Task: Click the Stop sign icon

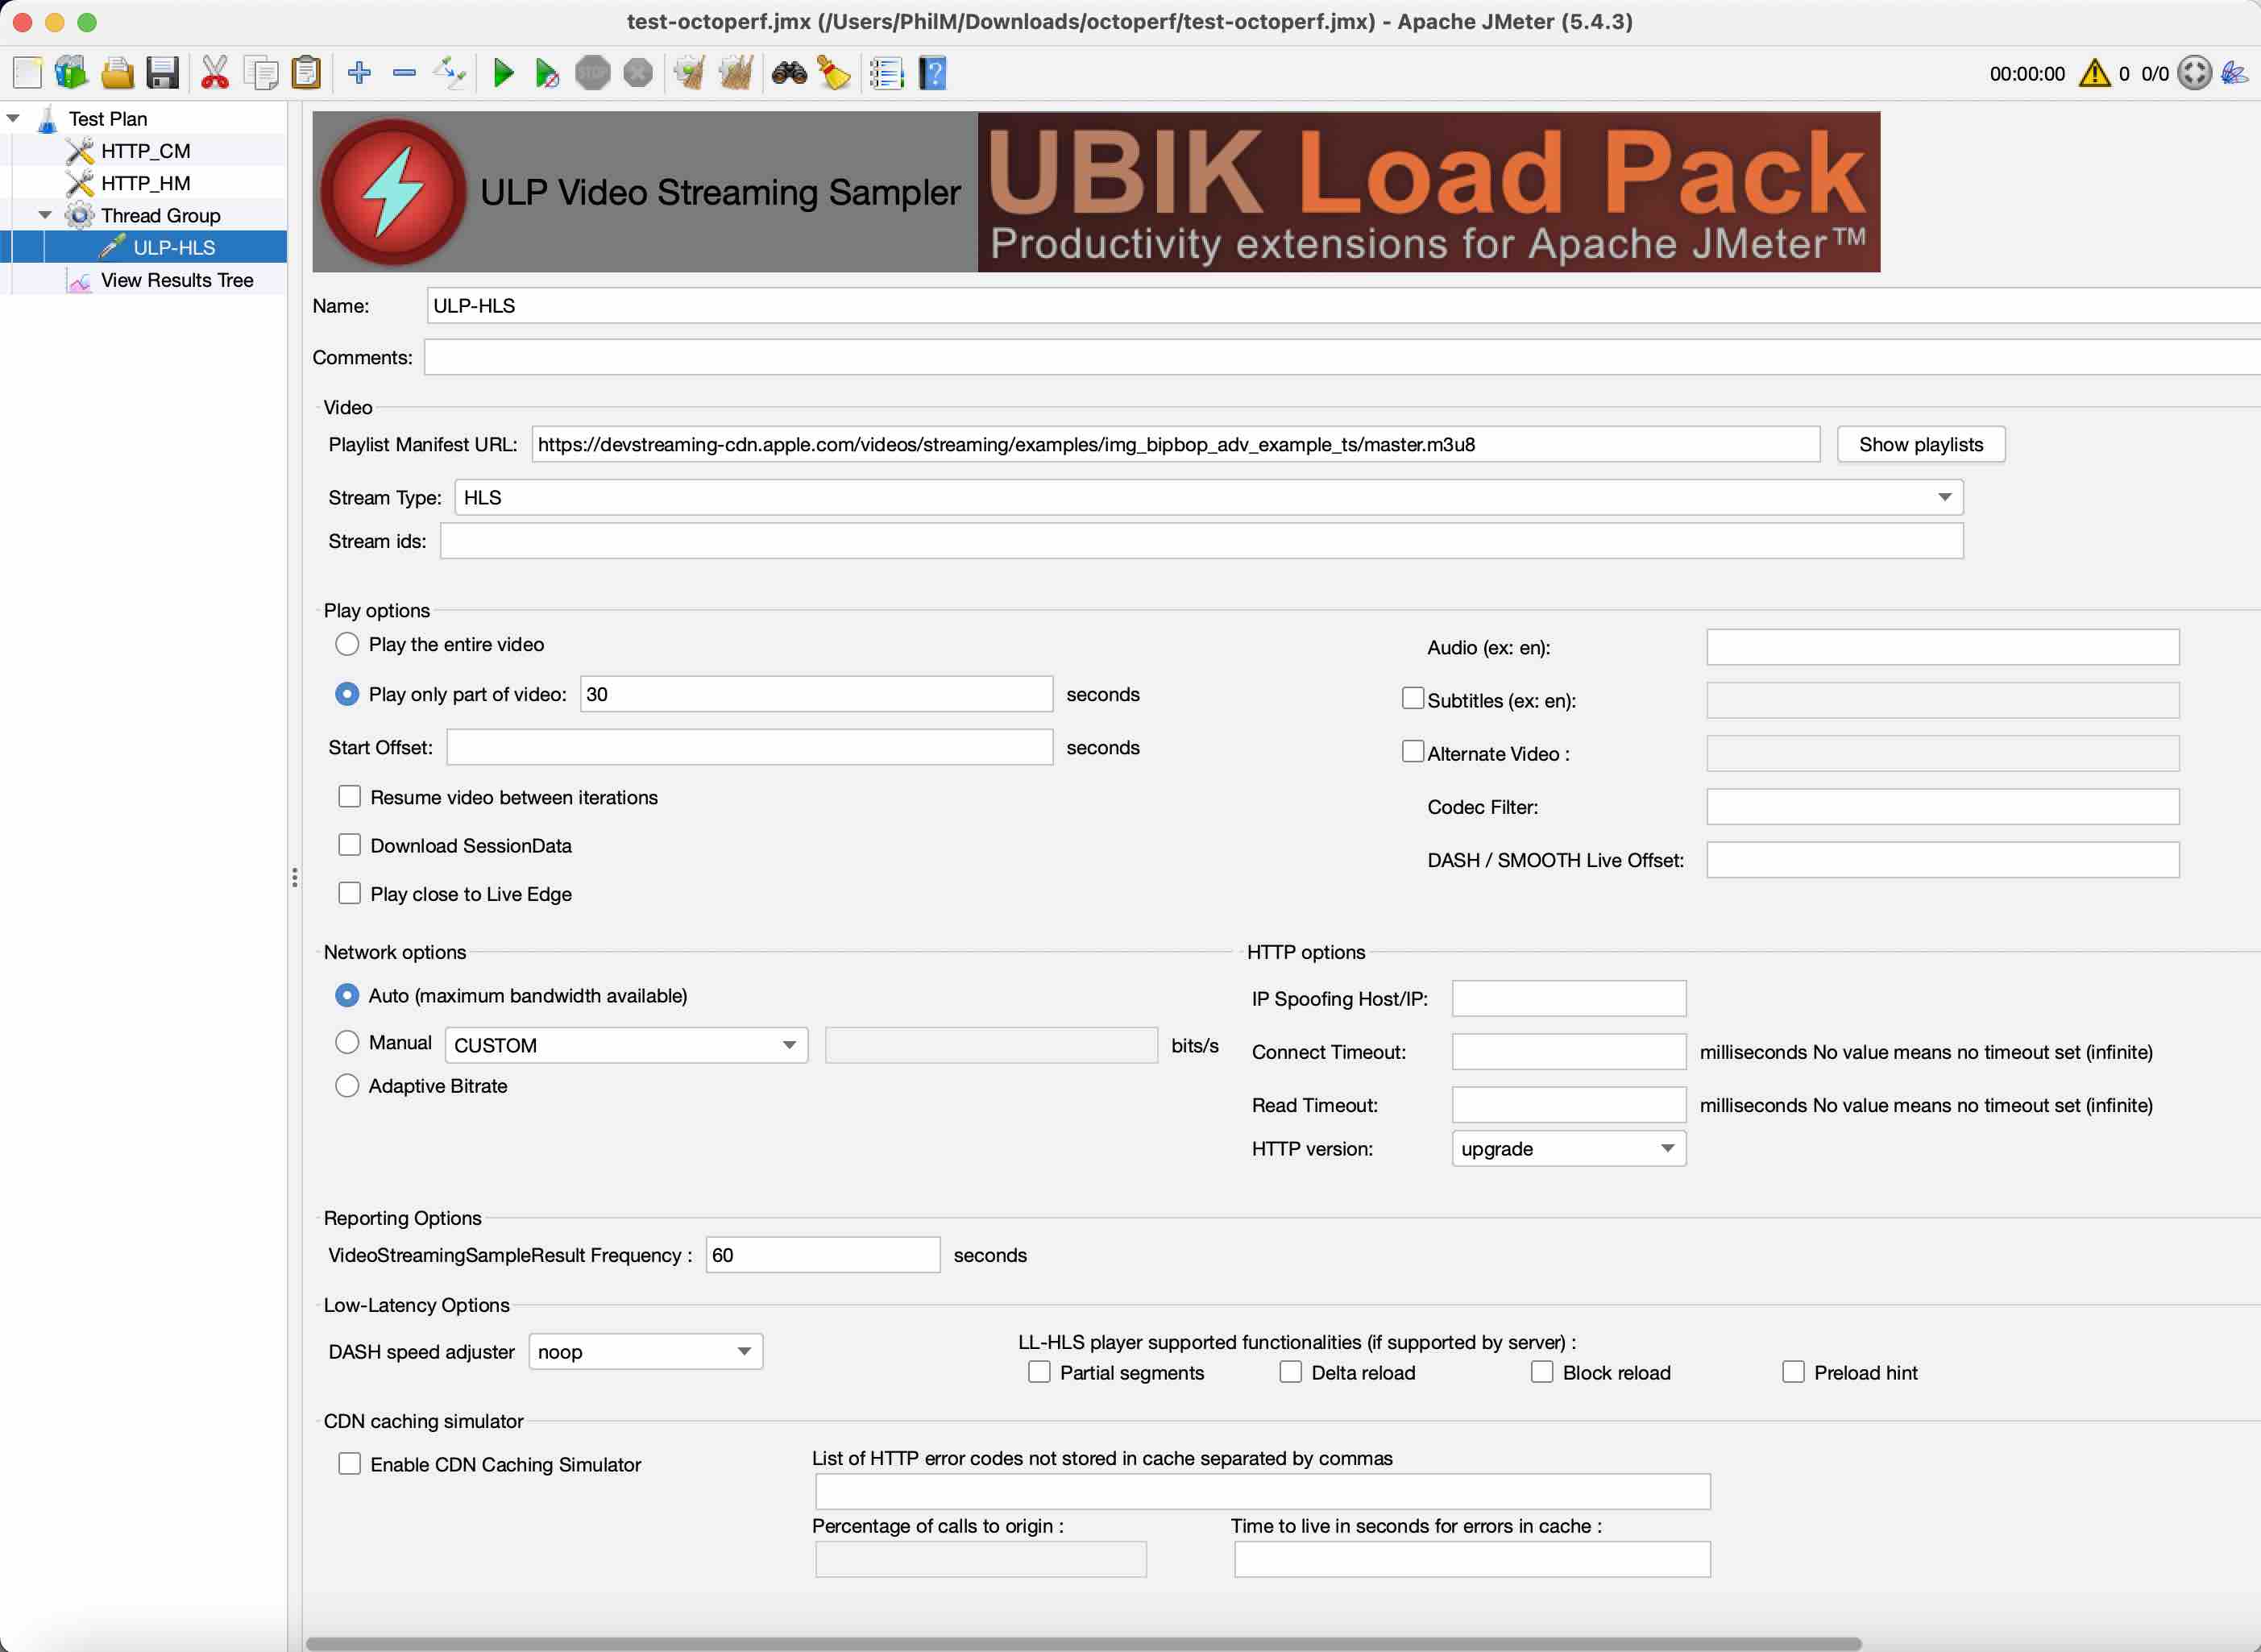Action: point(593,73)
